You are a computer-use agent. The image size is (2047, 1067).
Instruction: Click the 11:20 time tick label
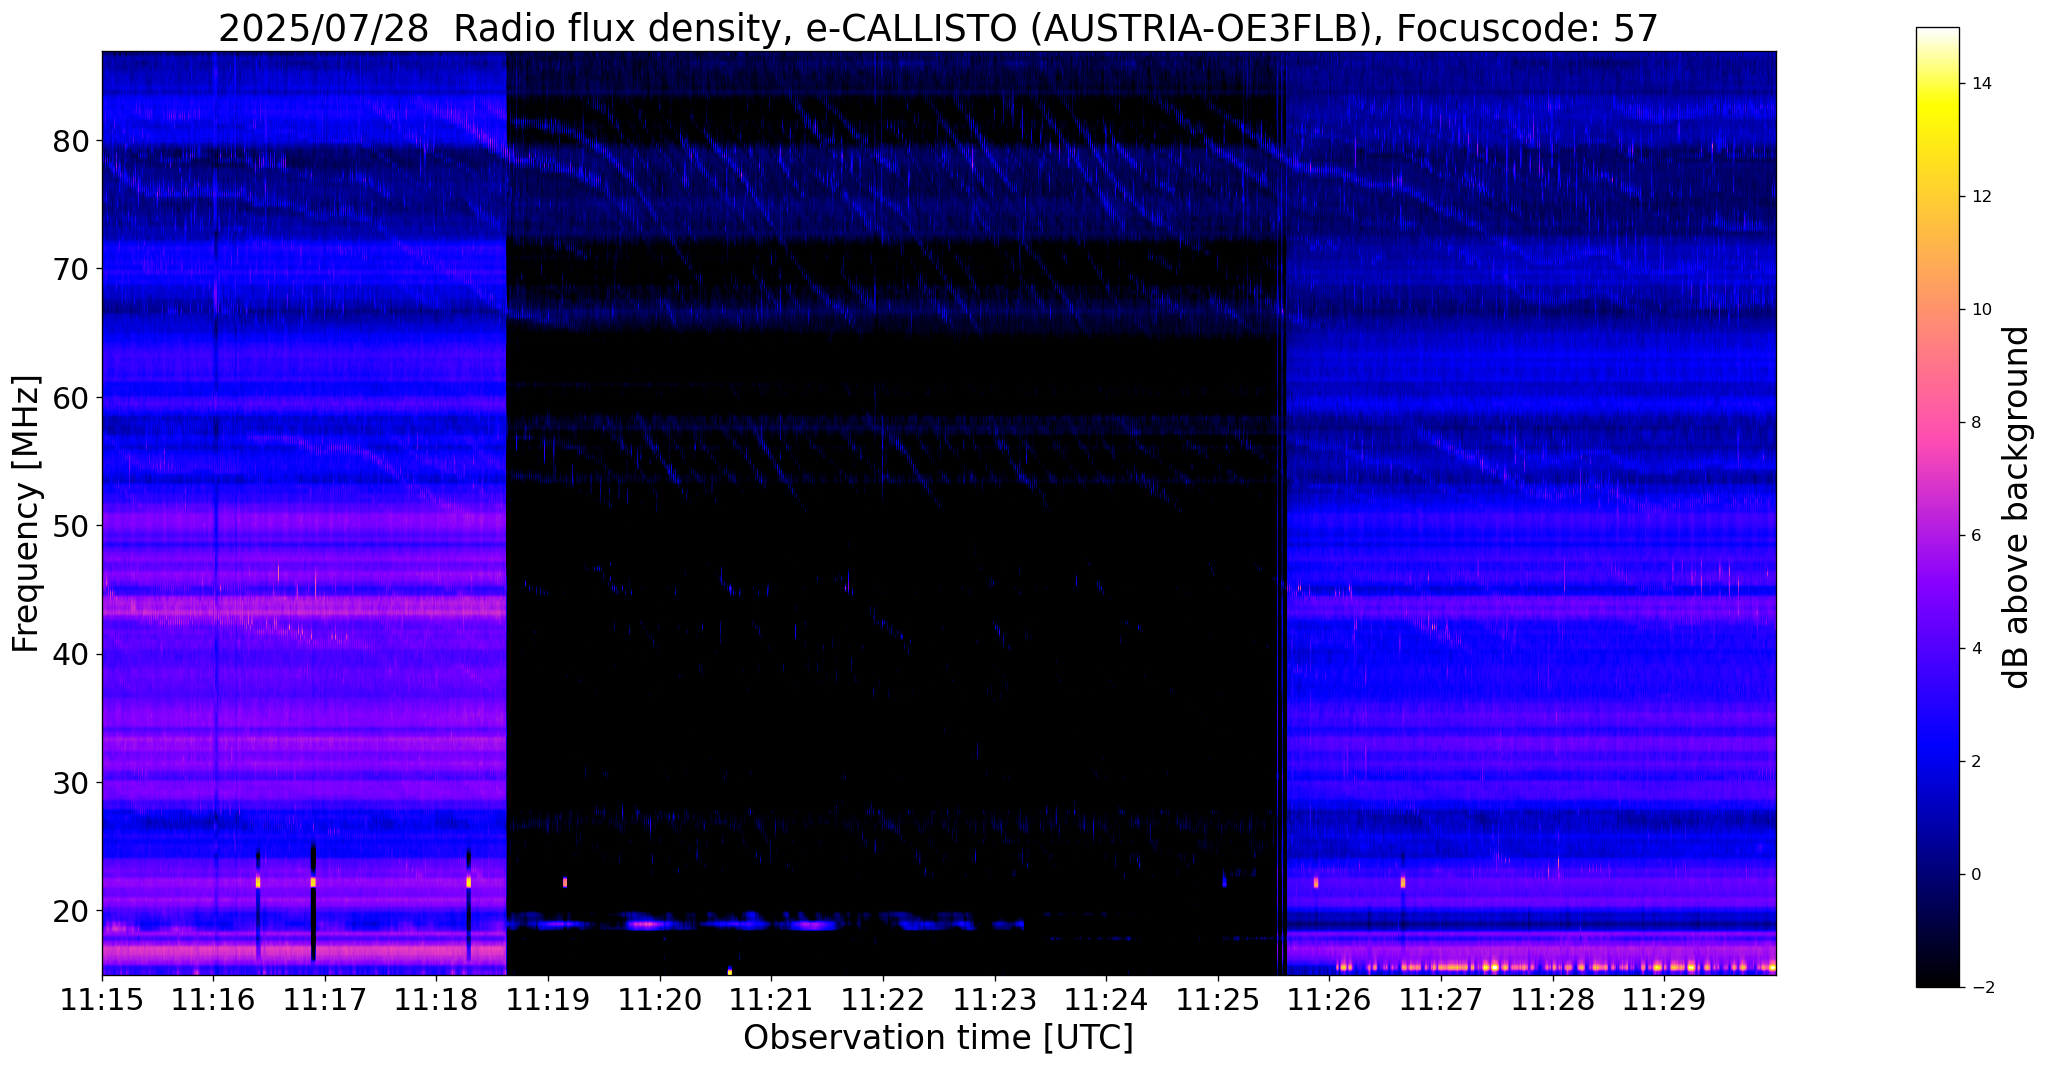tap(660, 1000)
